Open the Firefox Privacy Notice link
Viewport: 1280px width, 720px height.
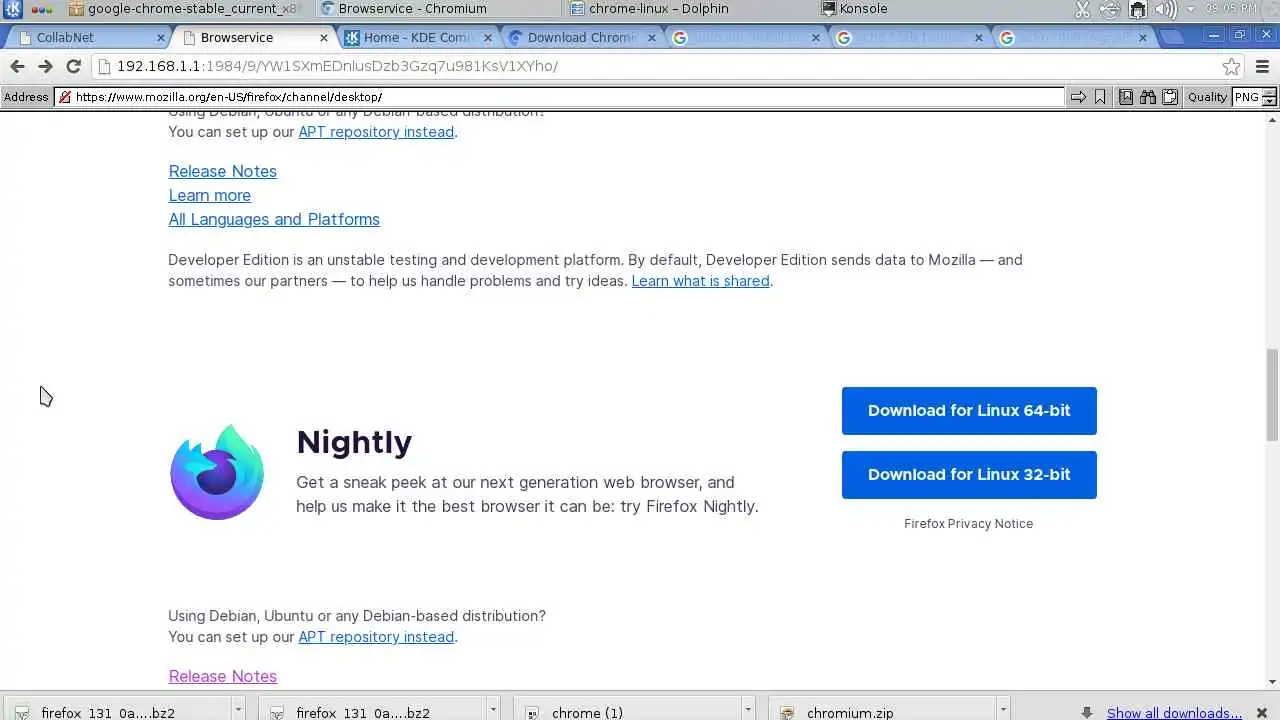tap(968, 524)
